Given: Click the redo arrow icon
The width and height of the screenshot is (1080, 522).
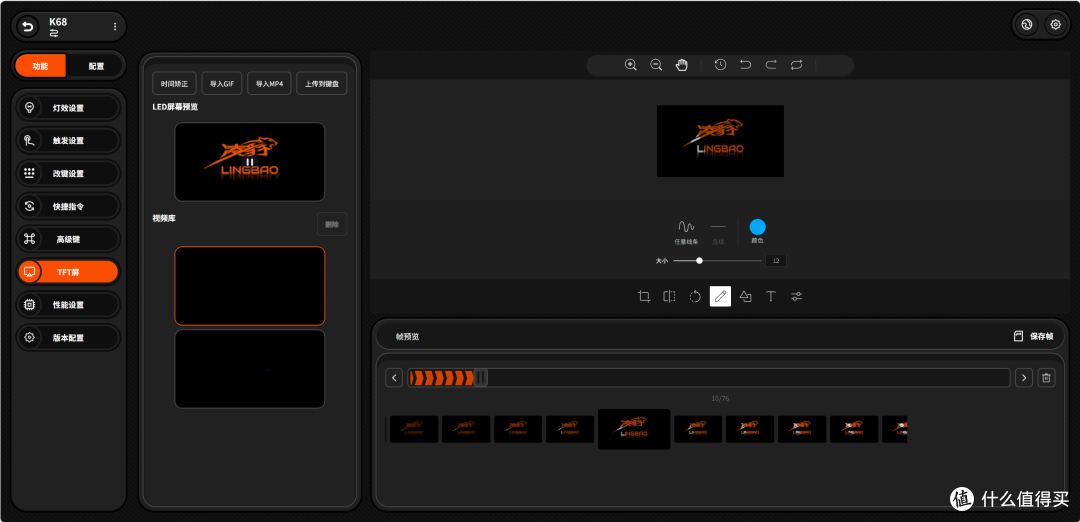Looking at the screenshot, I should (771, 65).
